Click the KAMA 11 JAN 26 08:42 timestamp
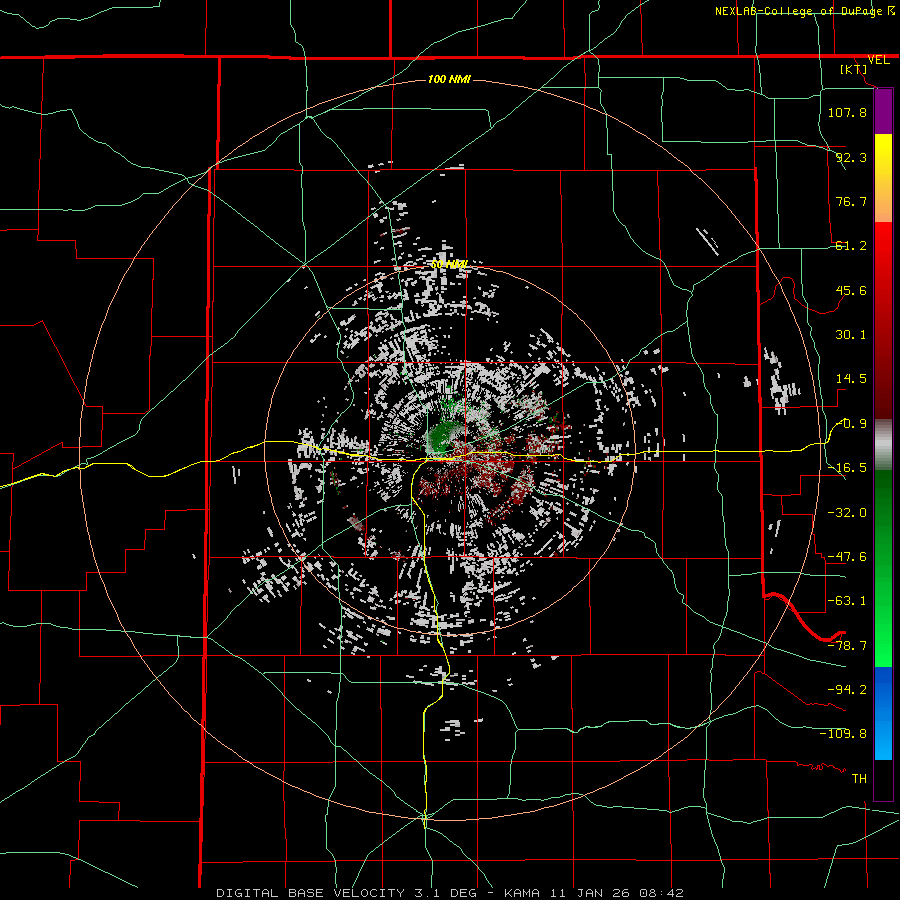 point(594,893)
